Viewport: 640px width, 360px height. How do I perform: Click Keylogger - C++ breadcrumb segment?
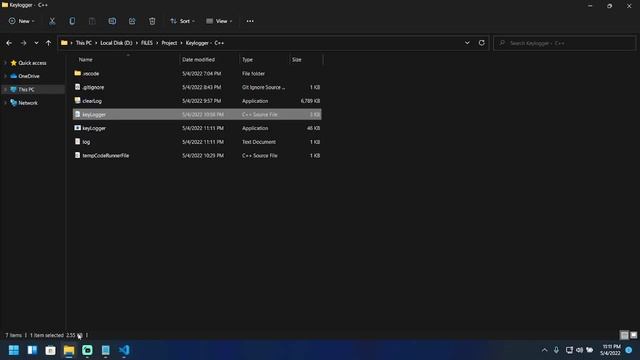(205, 43)
